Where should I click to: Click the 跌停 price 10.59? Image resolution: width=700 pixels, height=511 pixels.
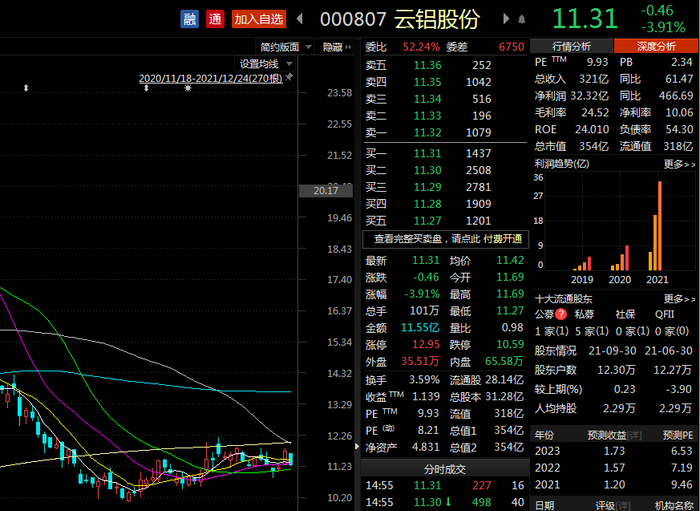[510, 345]
